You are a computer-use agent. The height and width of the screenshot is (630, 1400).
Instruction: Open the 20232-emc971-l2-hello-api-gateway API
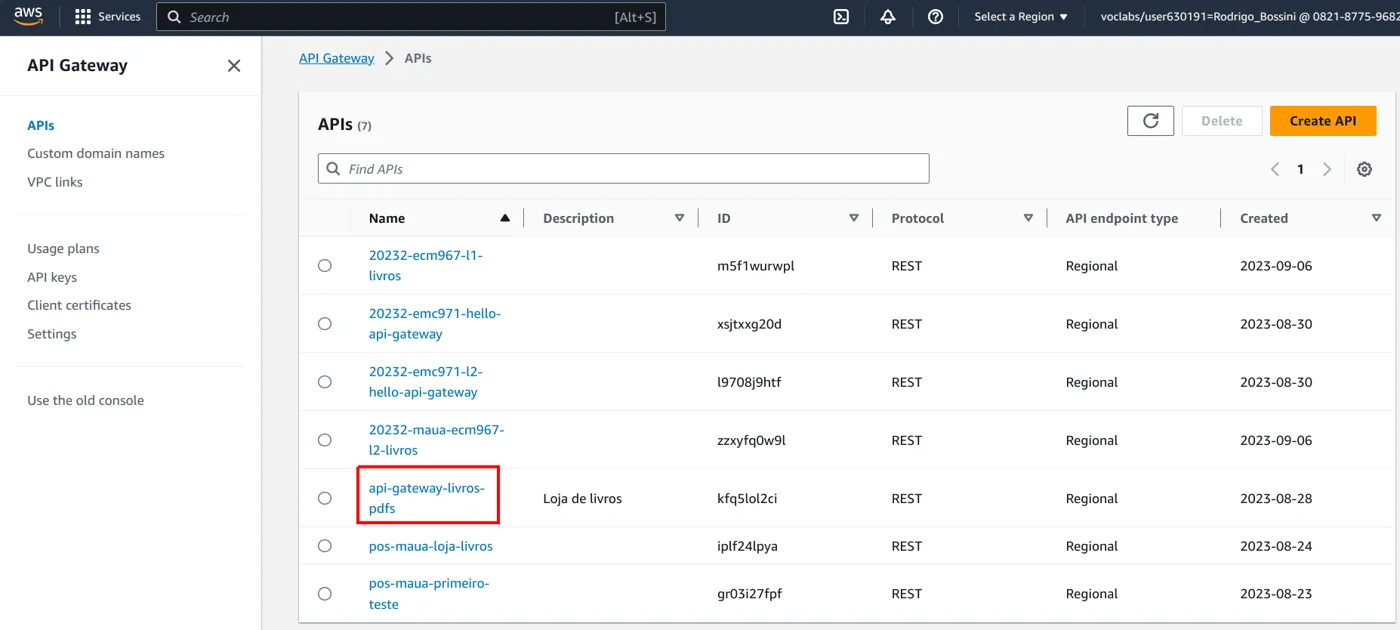pyautogui.click(x=426, y=382)
